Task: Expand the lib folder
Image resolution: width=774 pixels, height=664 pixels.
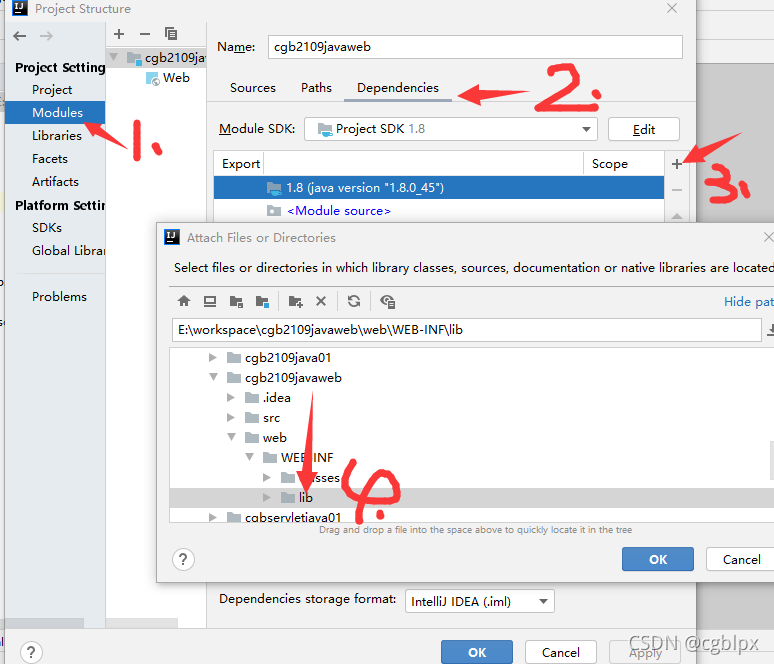Action: point(267,498)
